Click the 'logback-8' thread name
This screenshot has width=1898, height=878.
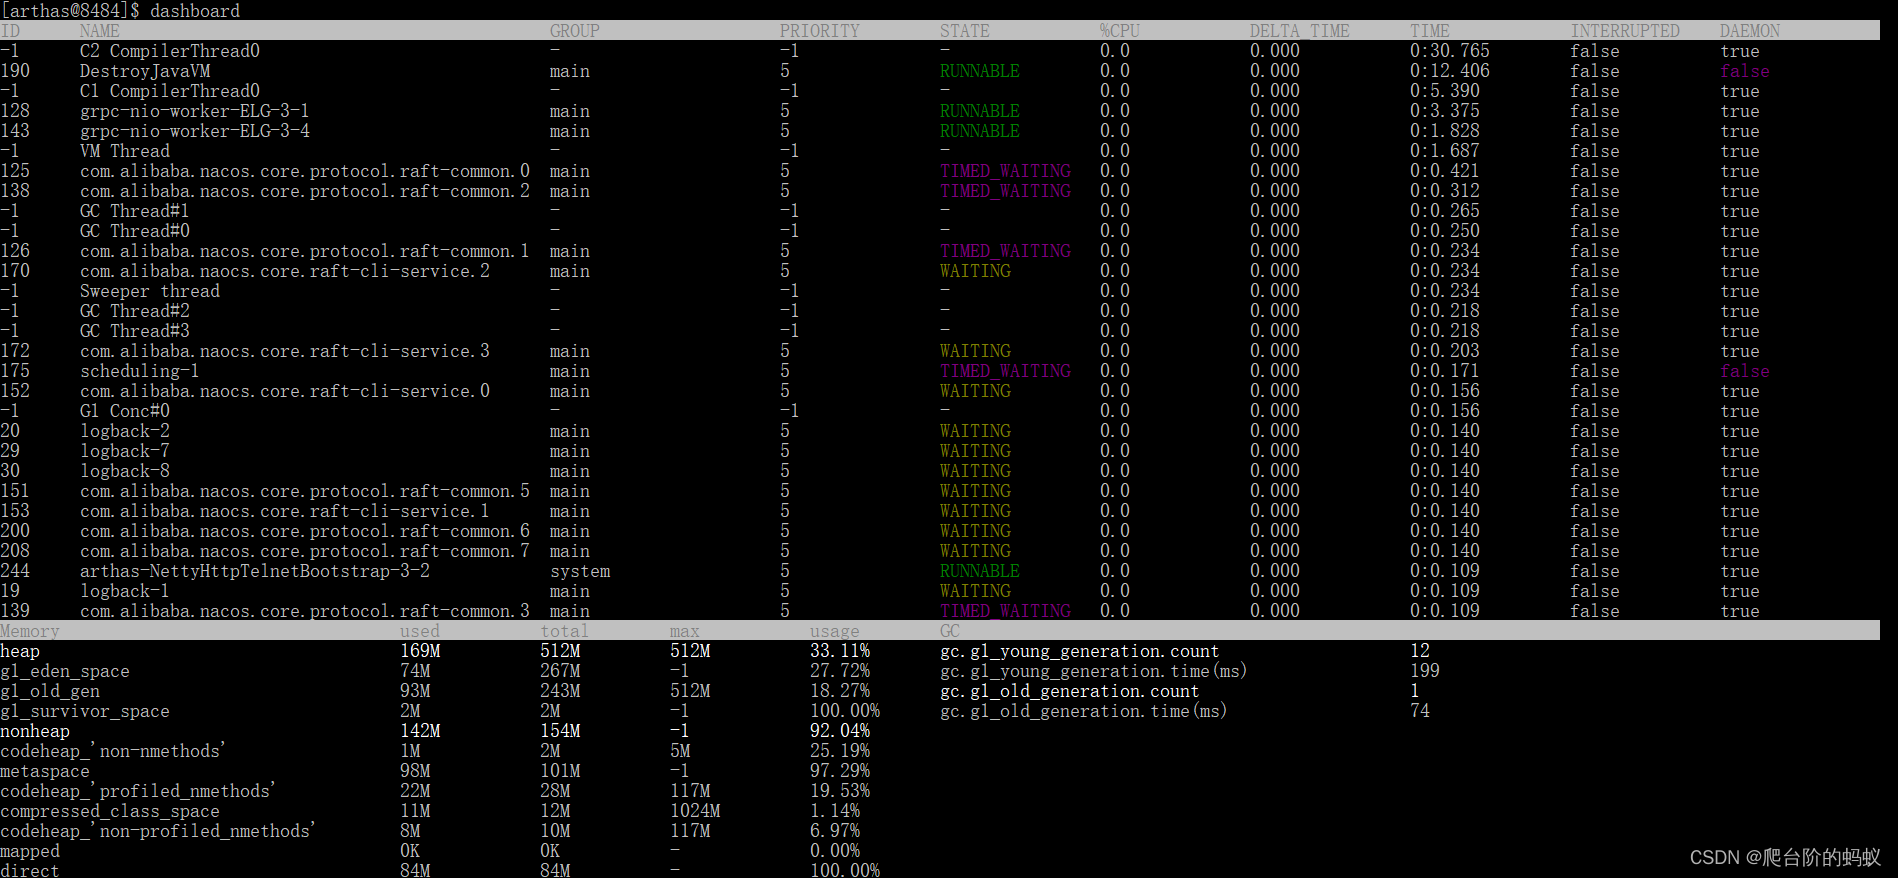click(x=125, y=471)
